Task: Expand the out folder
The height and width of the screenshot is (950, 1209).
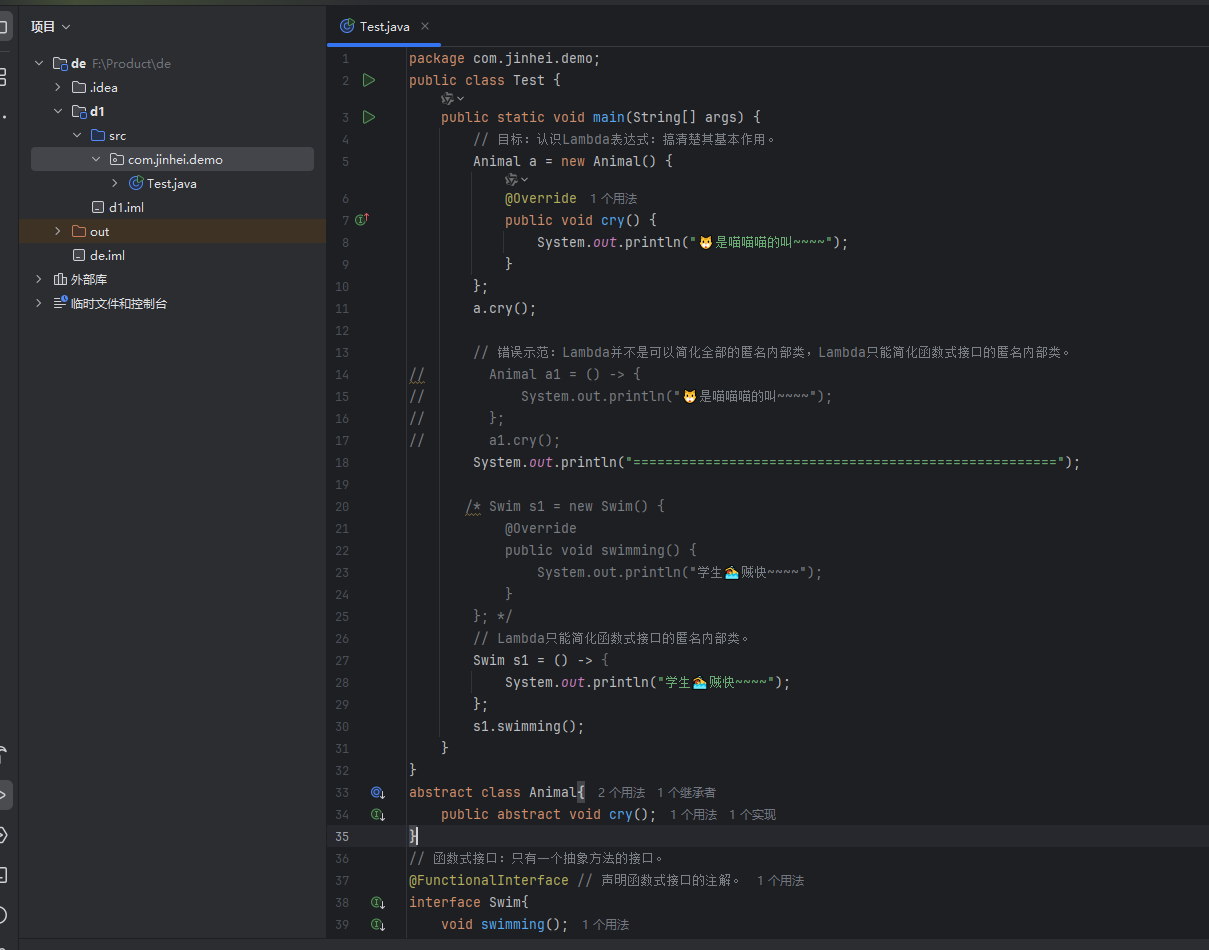Action: pos(58,231)
